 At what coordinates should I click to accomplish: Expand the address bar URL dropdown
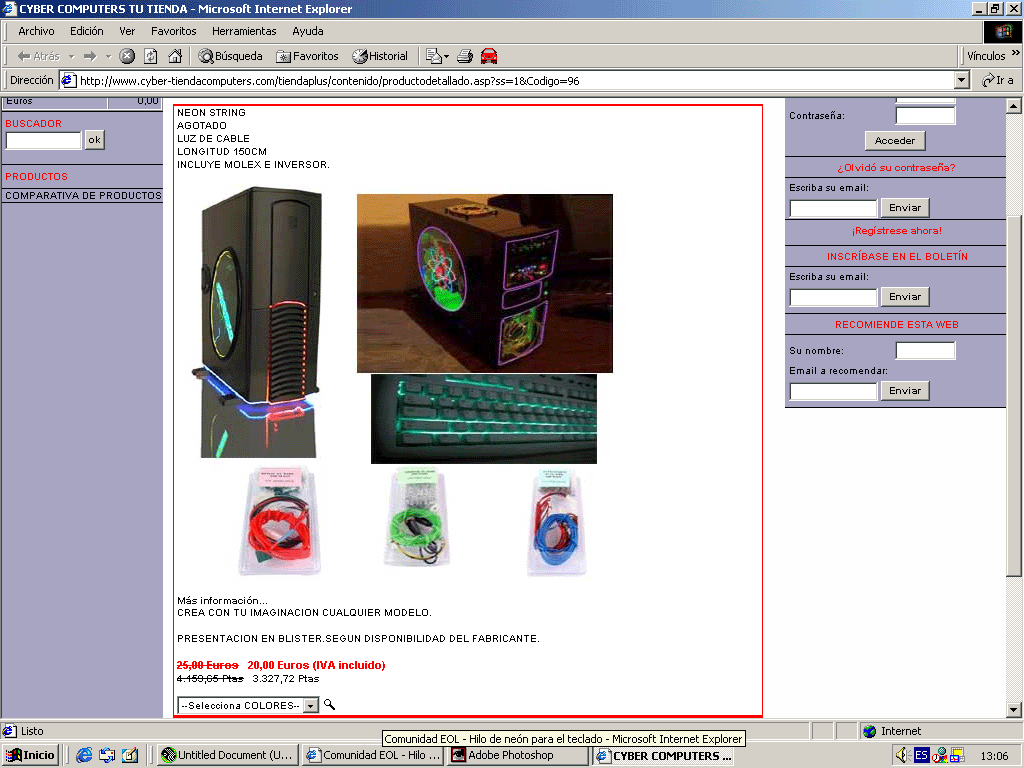tap(962, 80)
